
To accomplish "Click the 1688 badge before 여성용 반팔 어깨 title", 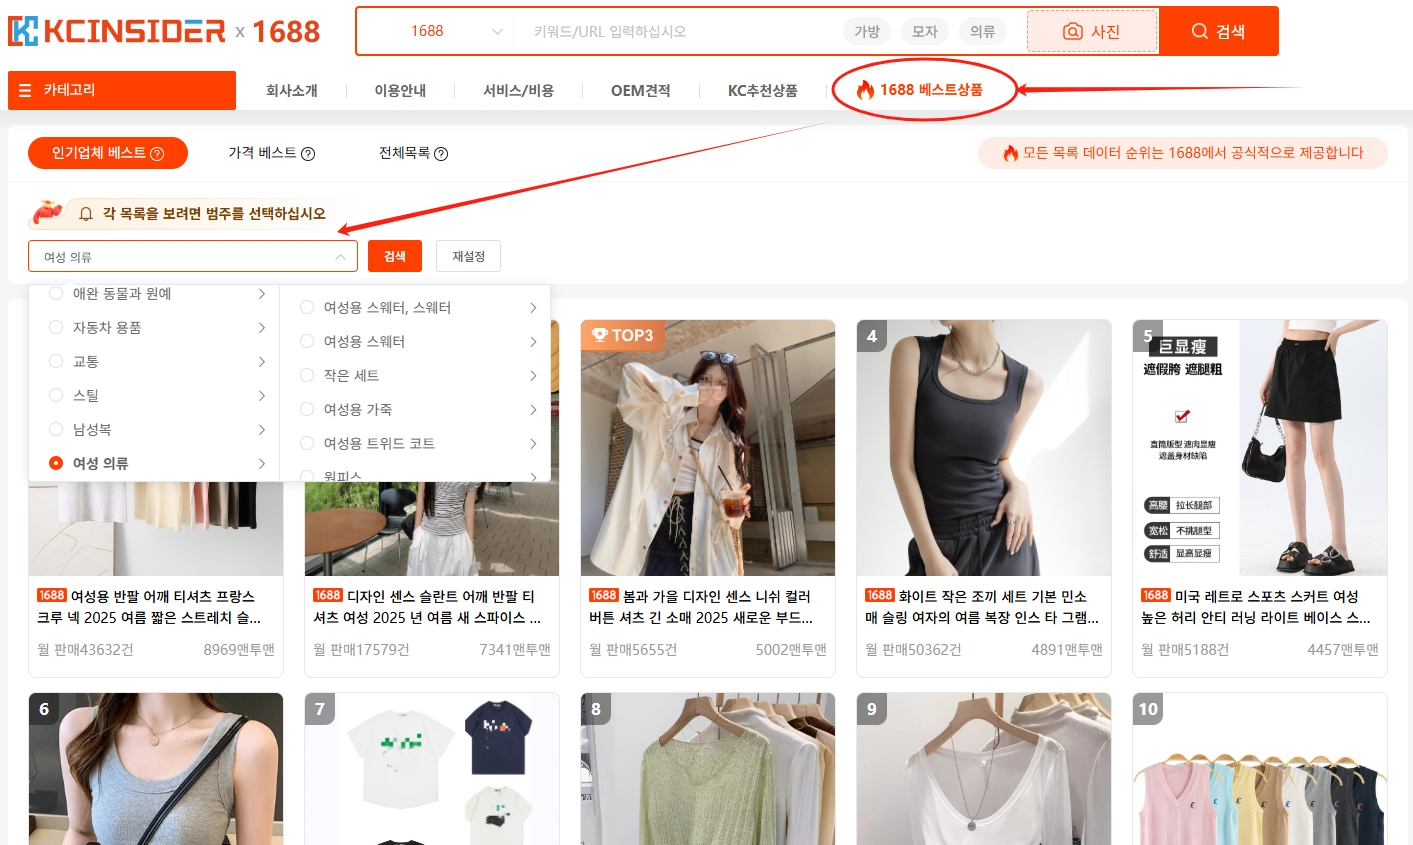I will point(52,595).
